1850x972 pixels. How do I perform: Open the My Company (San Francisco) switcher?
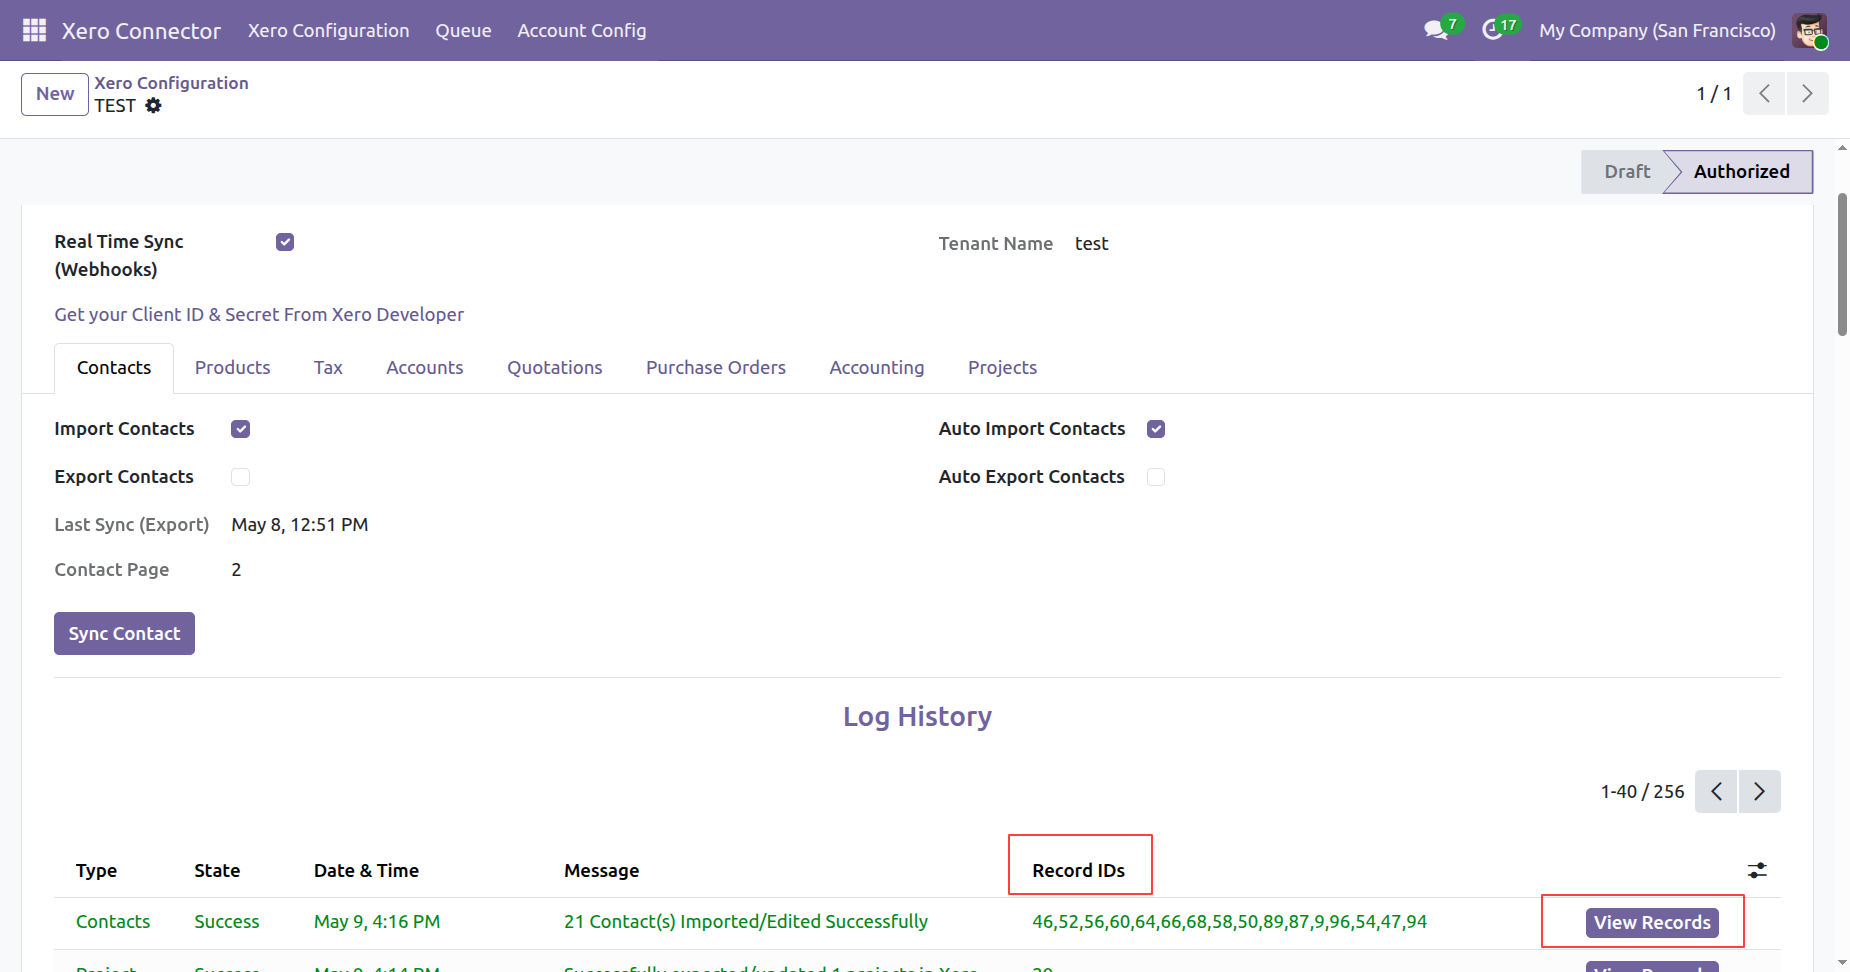1657,30
